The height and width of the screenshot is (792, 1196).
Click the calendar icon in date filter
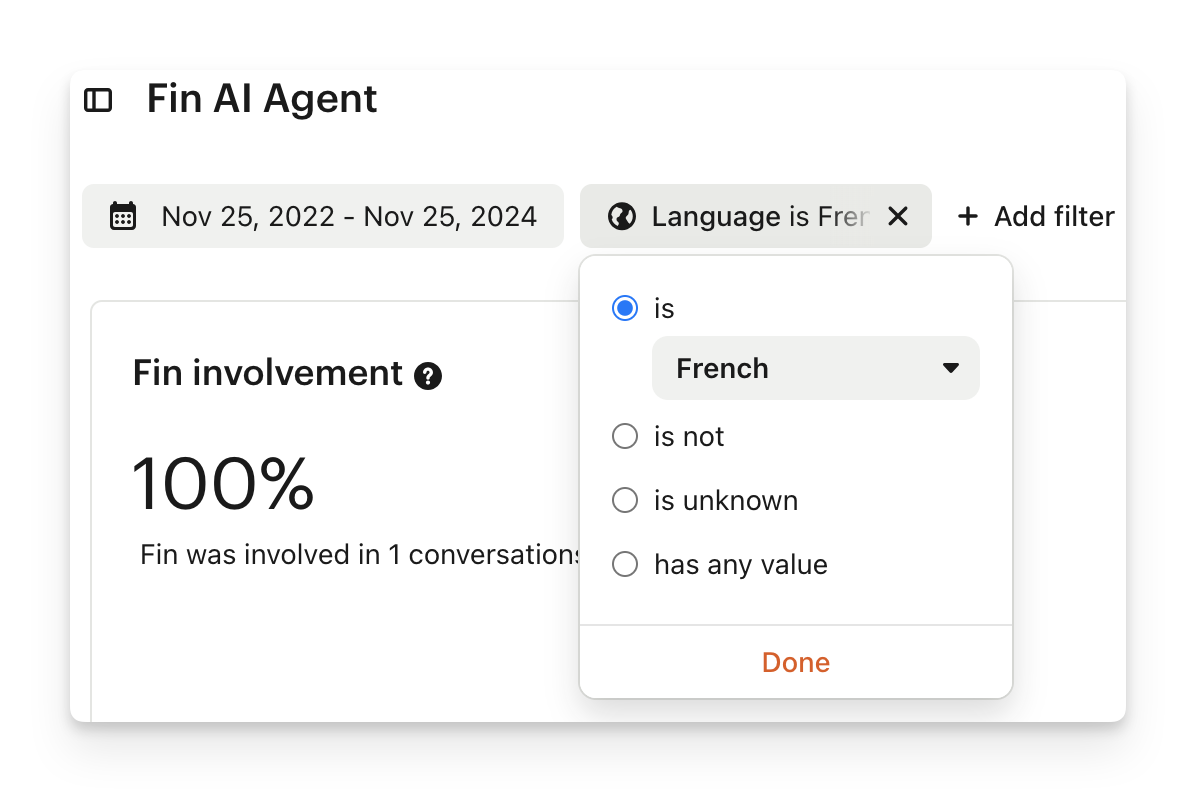click(123, 216)
